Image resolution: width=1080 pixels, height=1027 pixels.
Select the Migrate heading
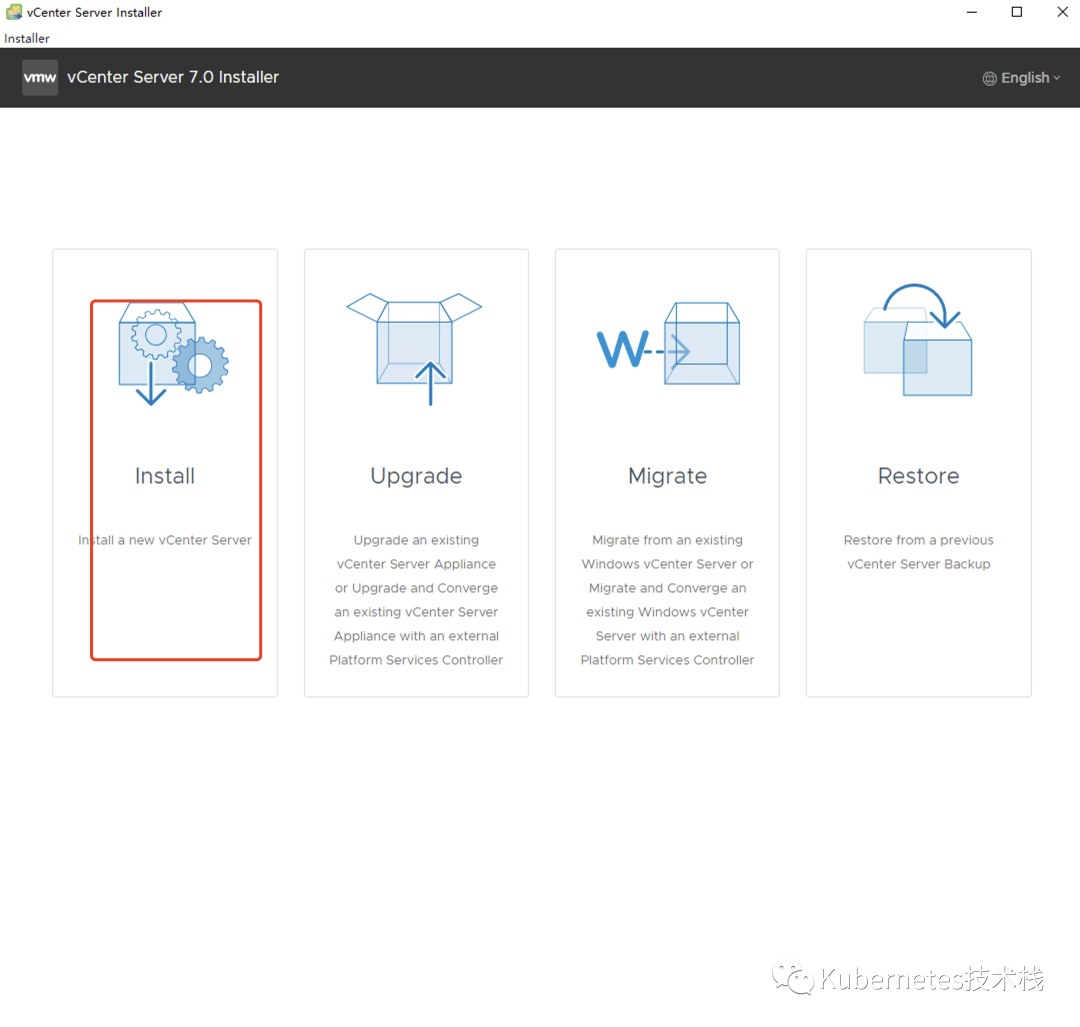click(x=667, y=477)
